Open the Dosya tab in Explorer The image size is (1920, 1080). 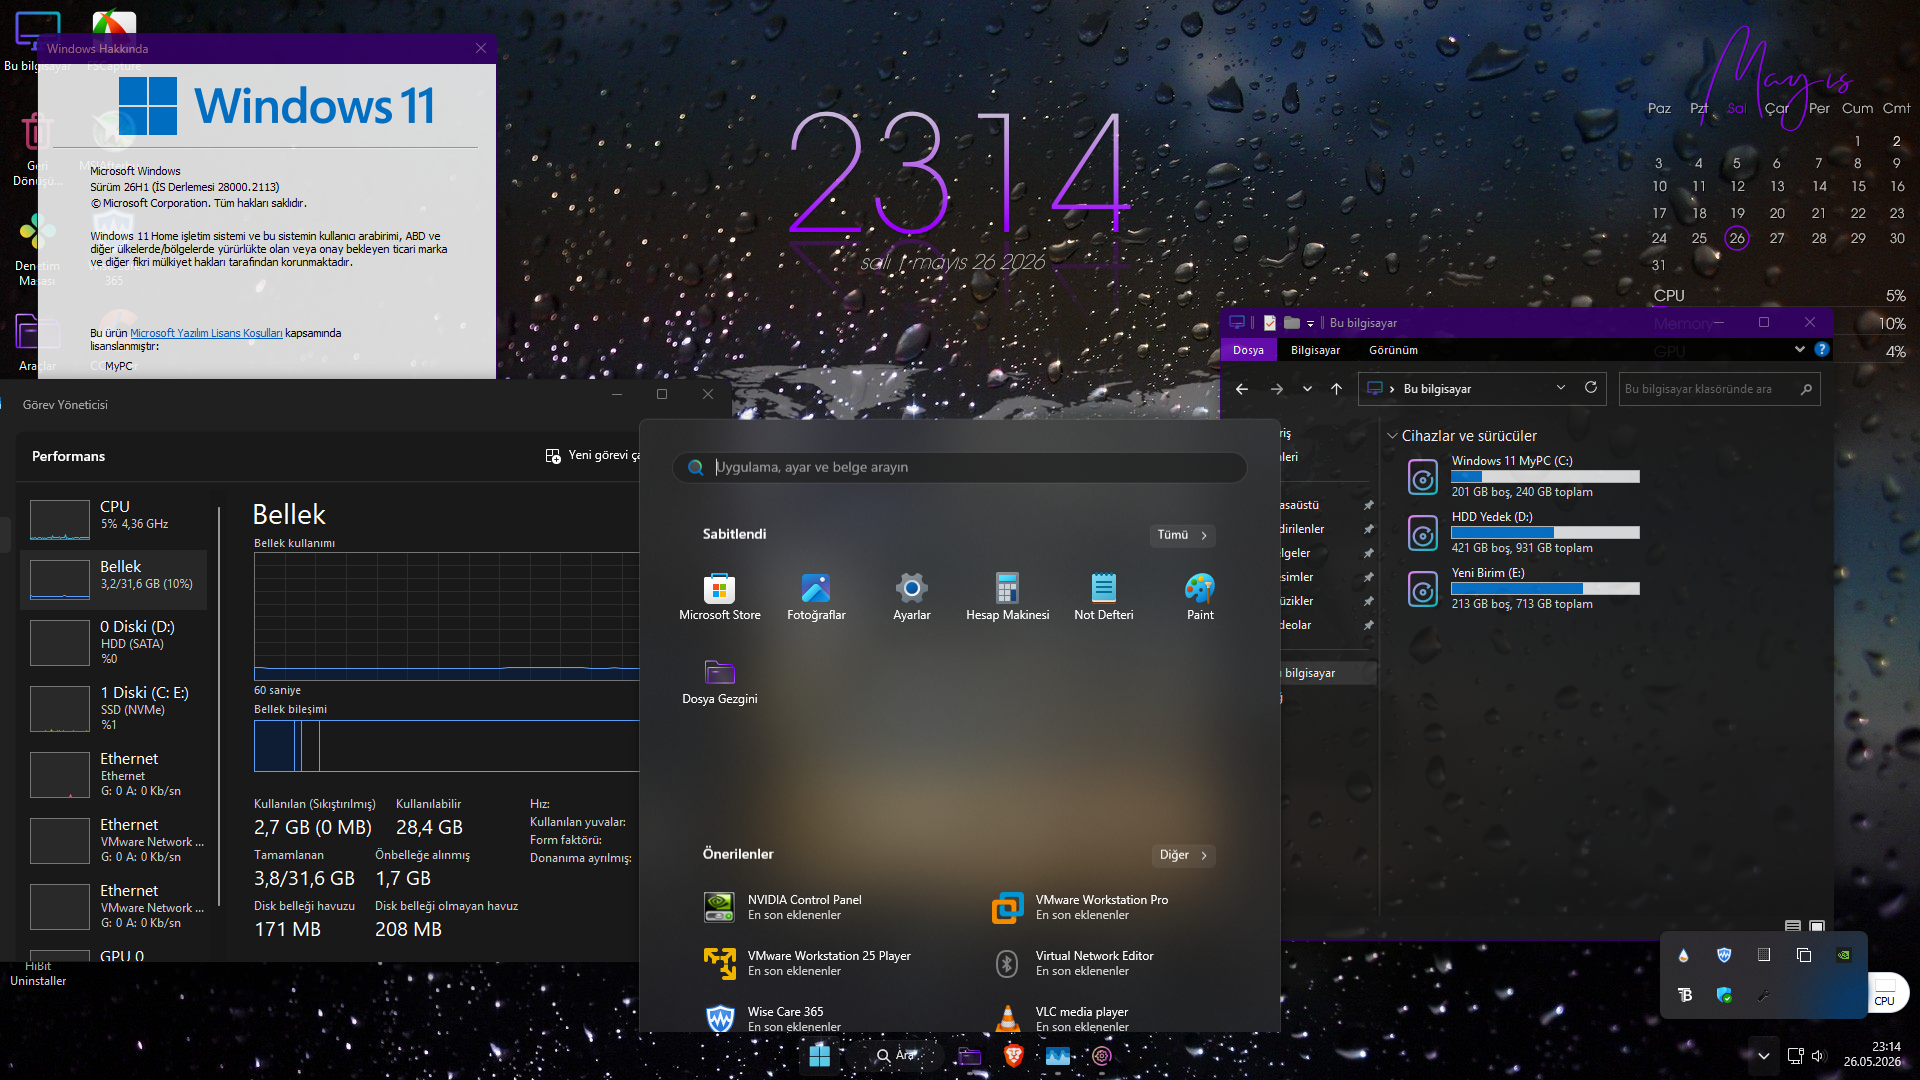[x=1248, y=350]
